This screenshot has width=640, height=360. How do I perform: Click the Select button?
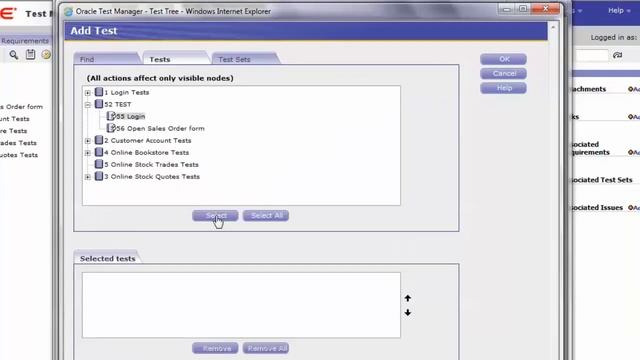(x=215, y=216)
